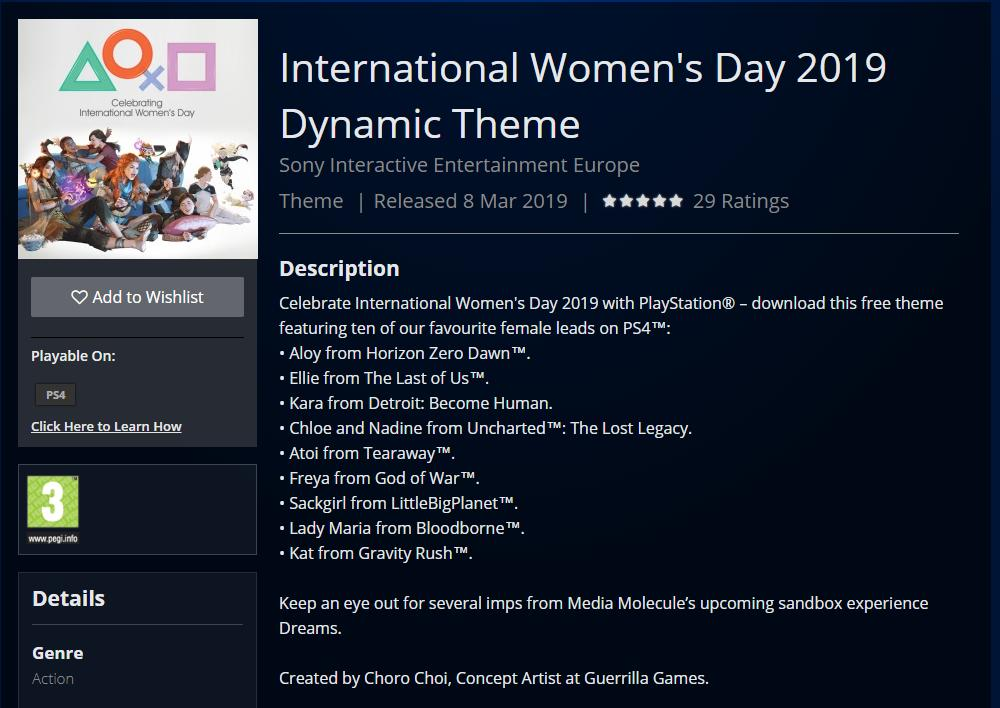This screenshot has width=1000, height=708.
Task: Click the Freya from God of War line
Action: click(379, 478)
